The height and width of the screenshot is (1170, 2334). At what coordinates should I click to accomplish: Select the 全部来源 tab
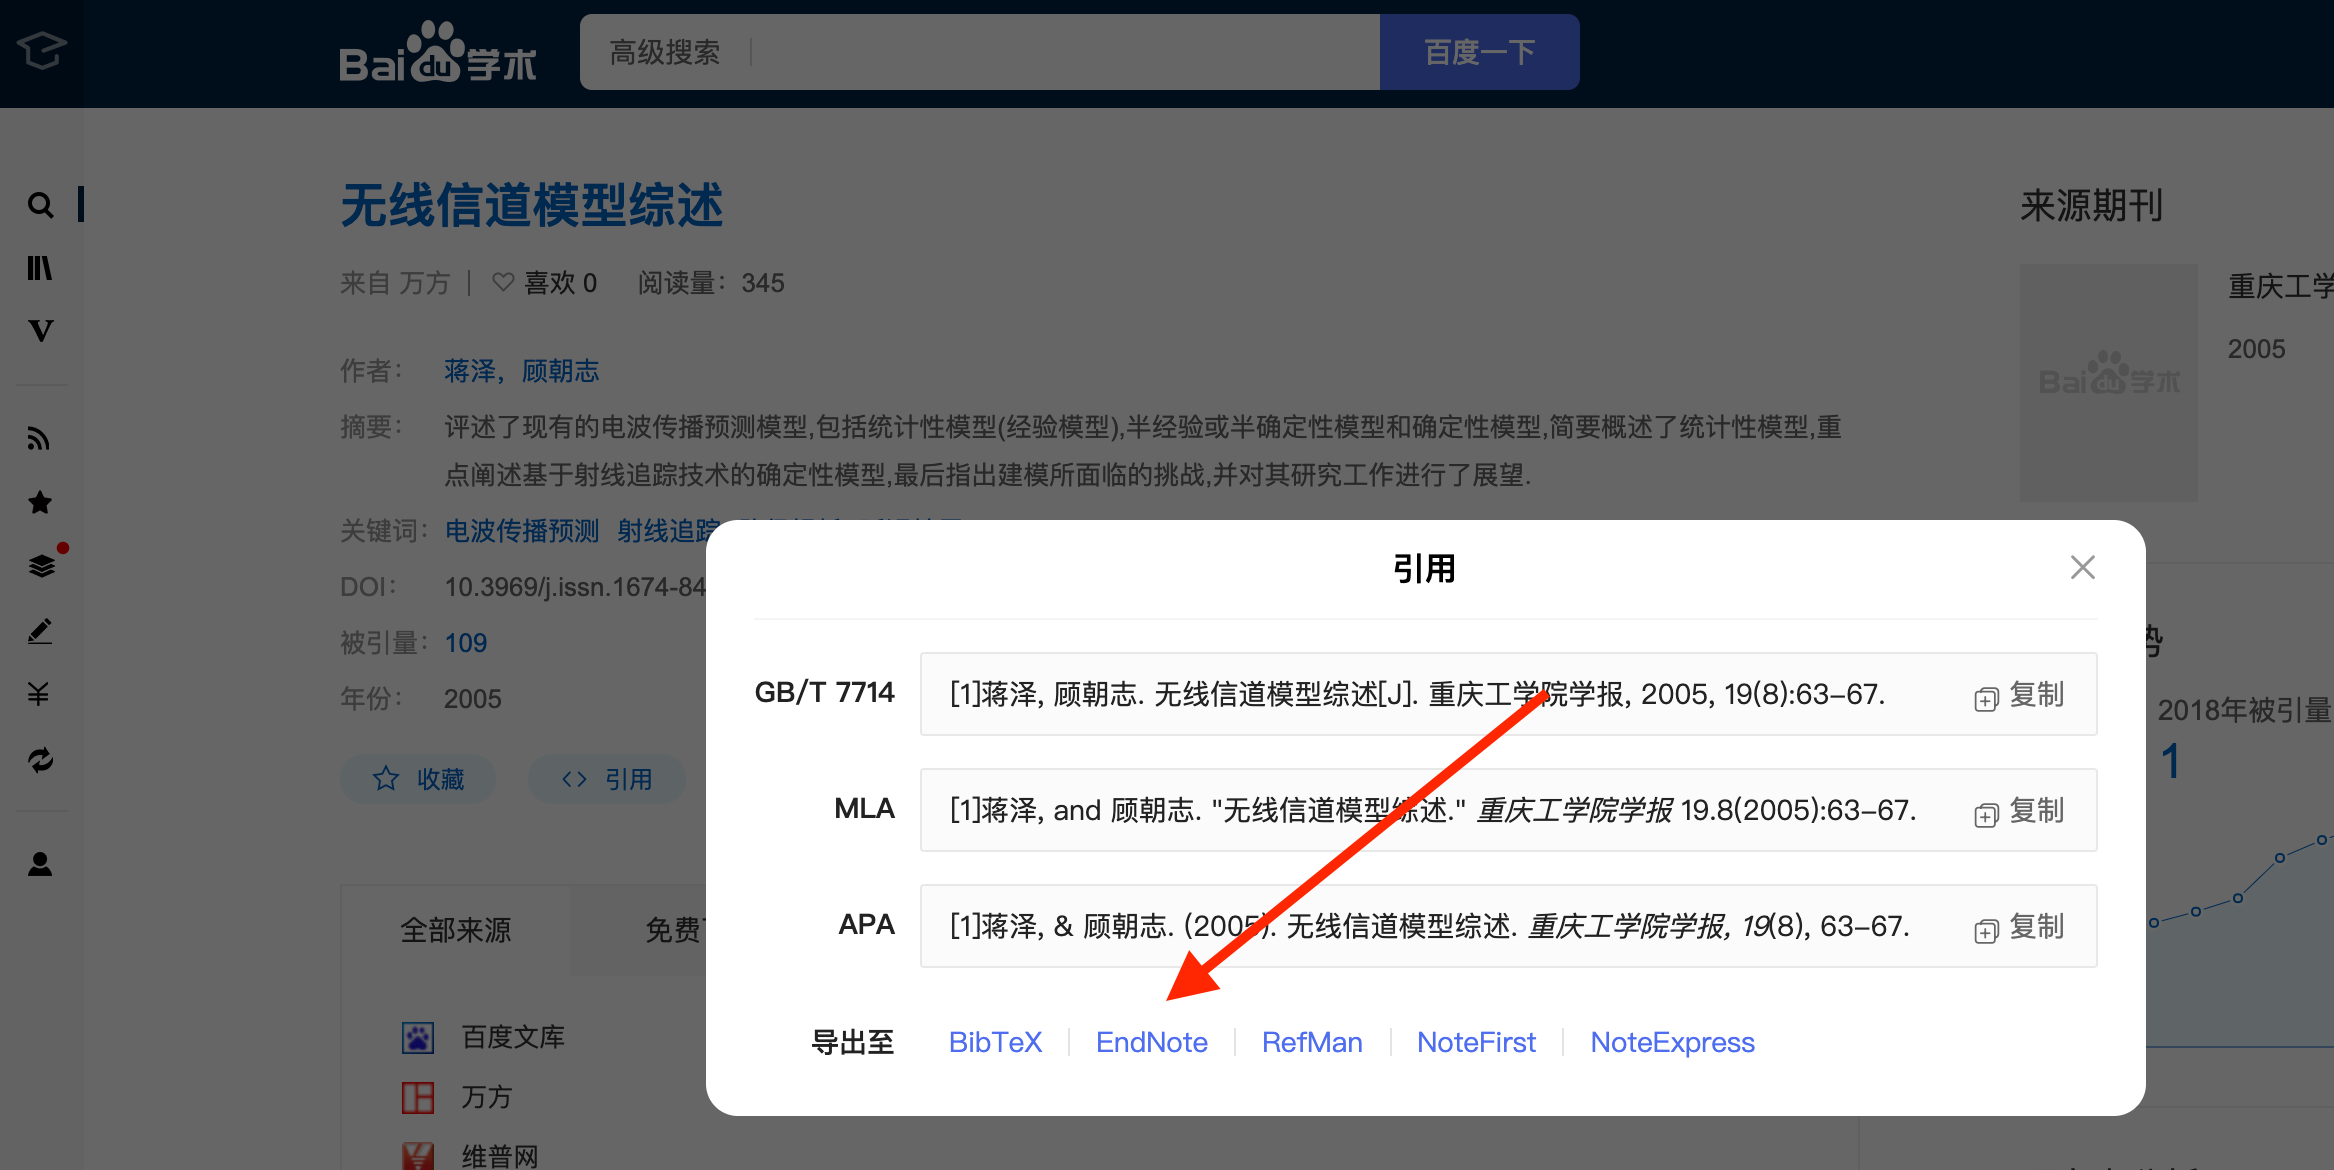(x=456, y=930)
